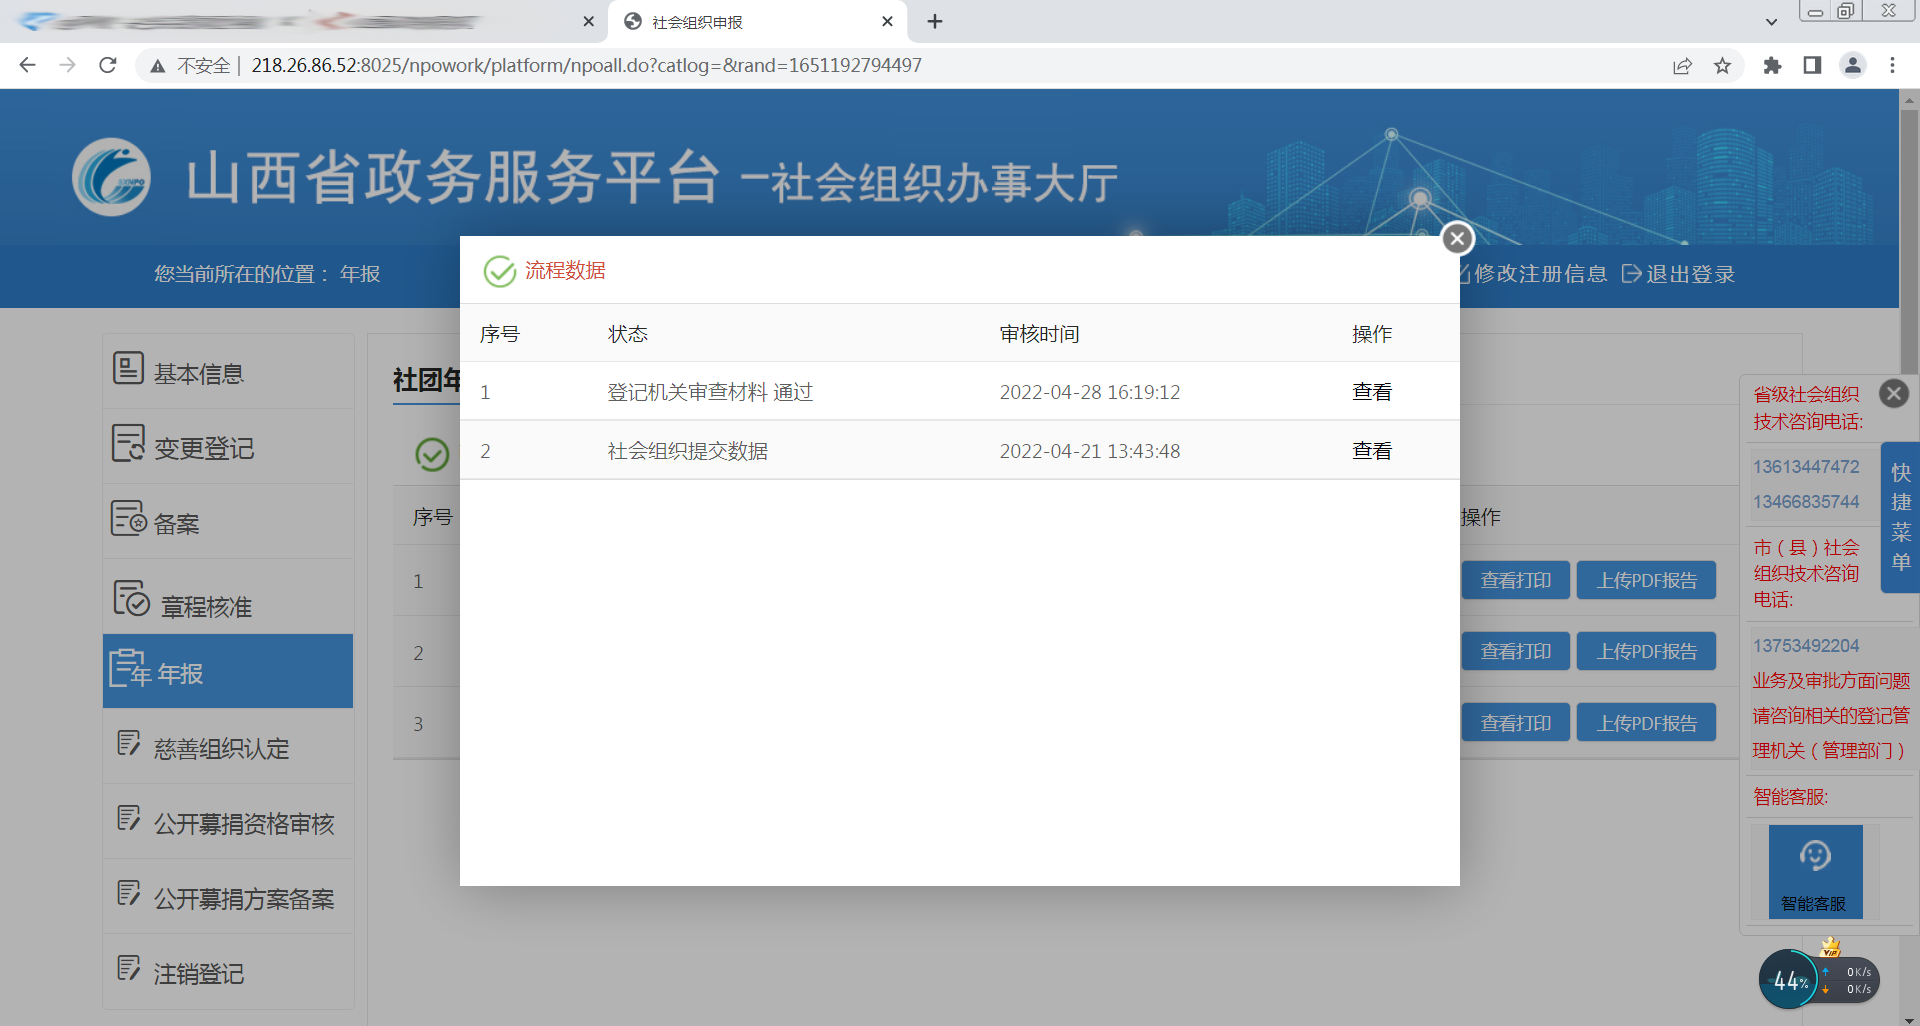Bookmark this page with the star icon
The image size is (1920, 1026).
[x=1722, y=66]
